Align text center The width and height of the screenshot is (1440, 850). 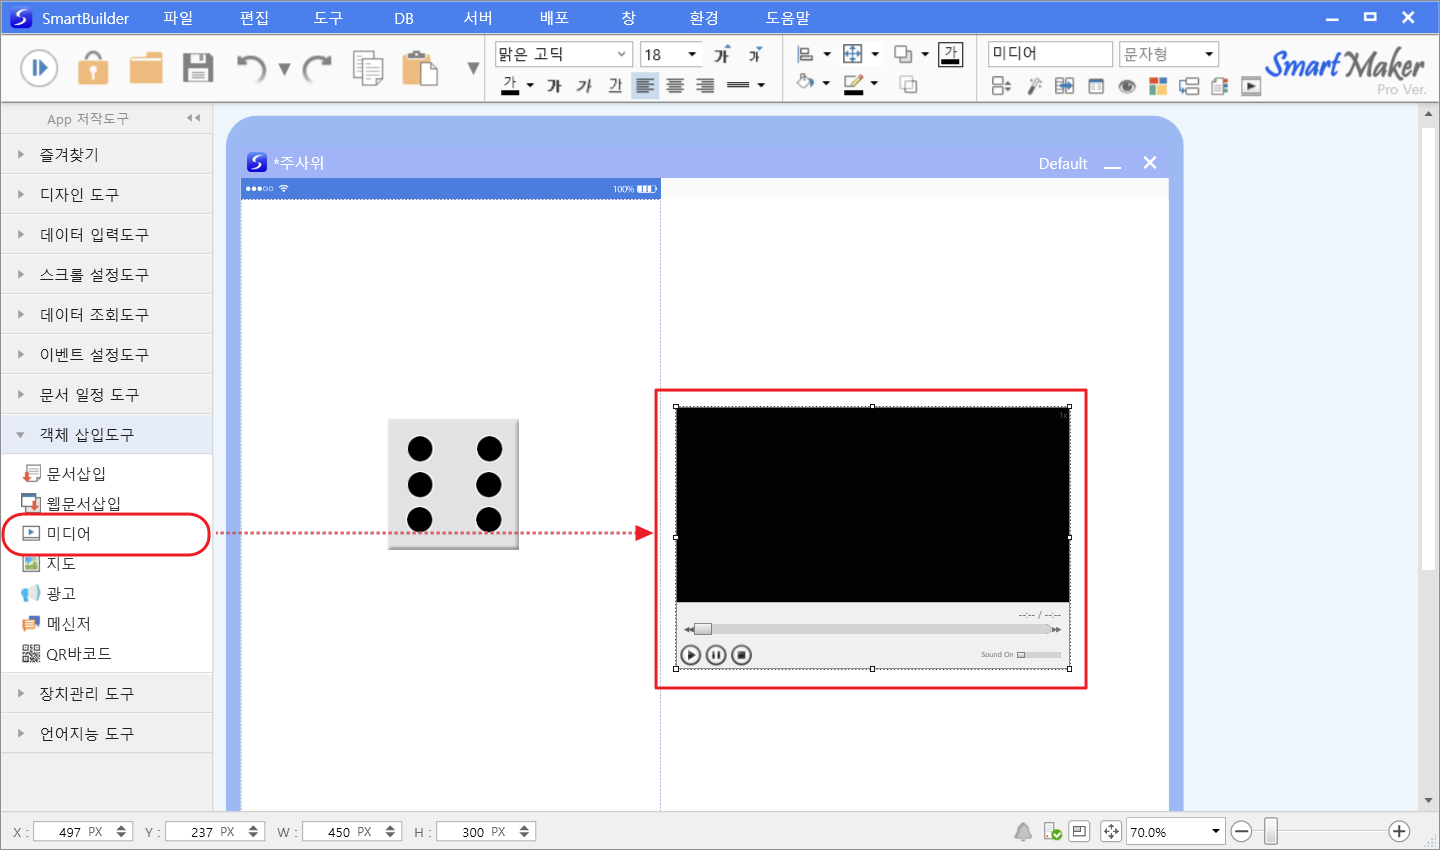(675, 86)
